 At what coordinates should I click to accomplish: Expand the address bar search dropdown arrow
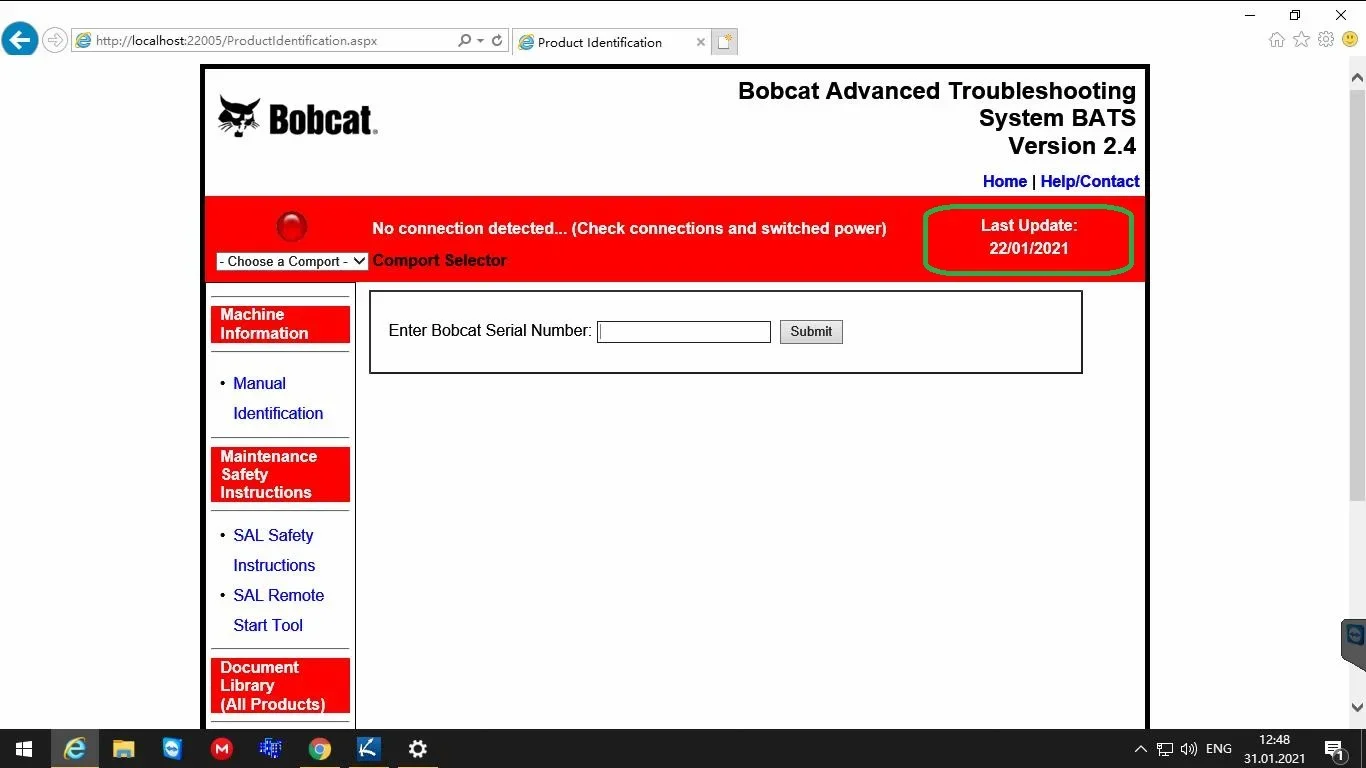pyautogui.click(x=480, y=41)
